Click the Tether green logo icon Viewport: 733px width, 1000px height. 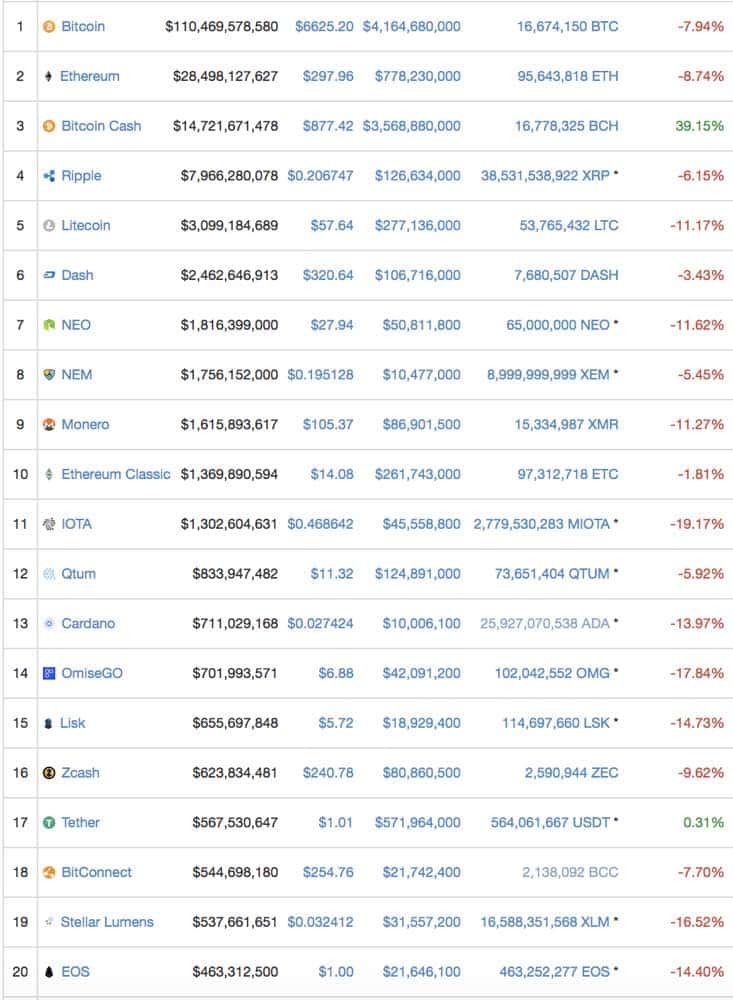49,823
